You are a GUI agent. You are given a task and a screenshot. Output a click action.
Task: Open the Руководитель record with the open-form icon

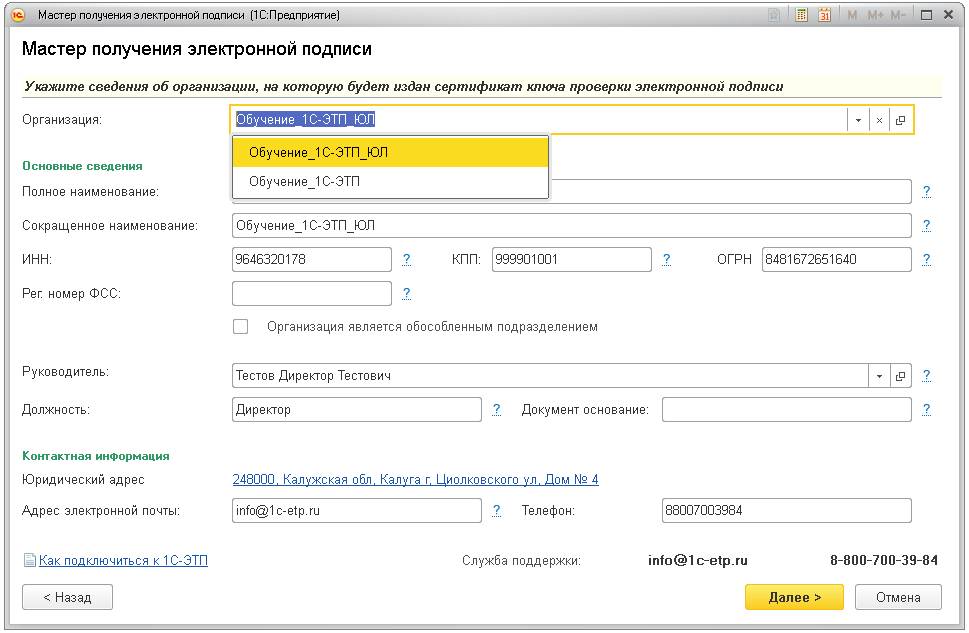coord(900,376)
